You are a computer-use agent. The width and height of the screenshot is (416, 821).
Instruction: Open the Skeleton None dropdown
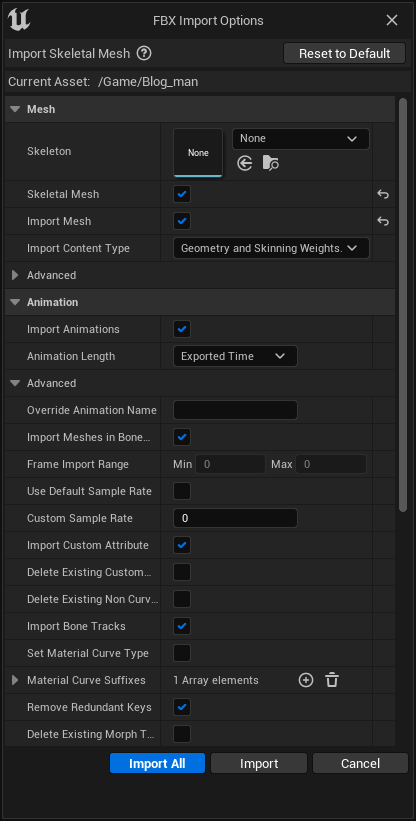(x=301, y=139)
